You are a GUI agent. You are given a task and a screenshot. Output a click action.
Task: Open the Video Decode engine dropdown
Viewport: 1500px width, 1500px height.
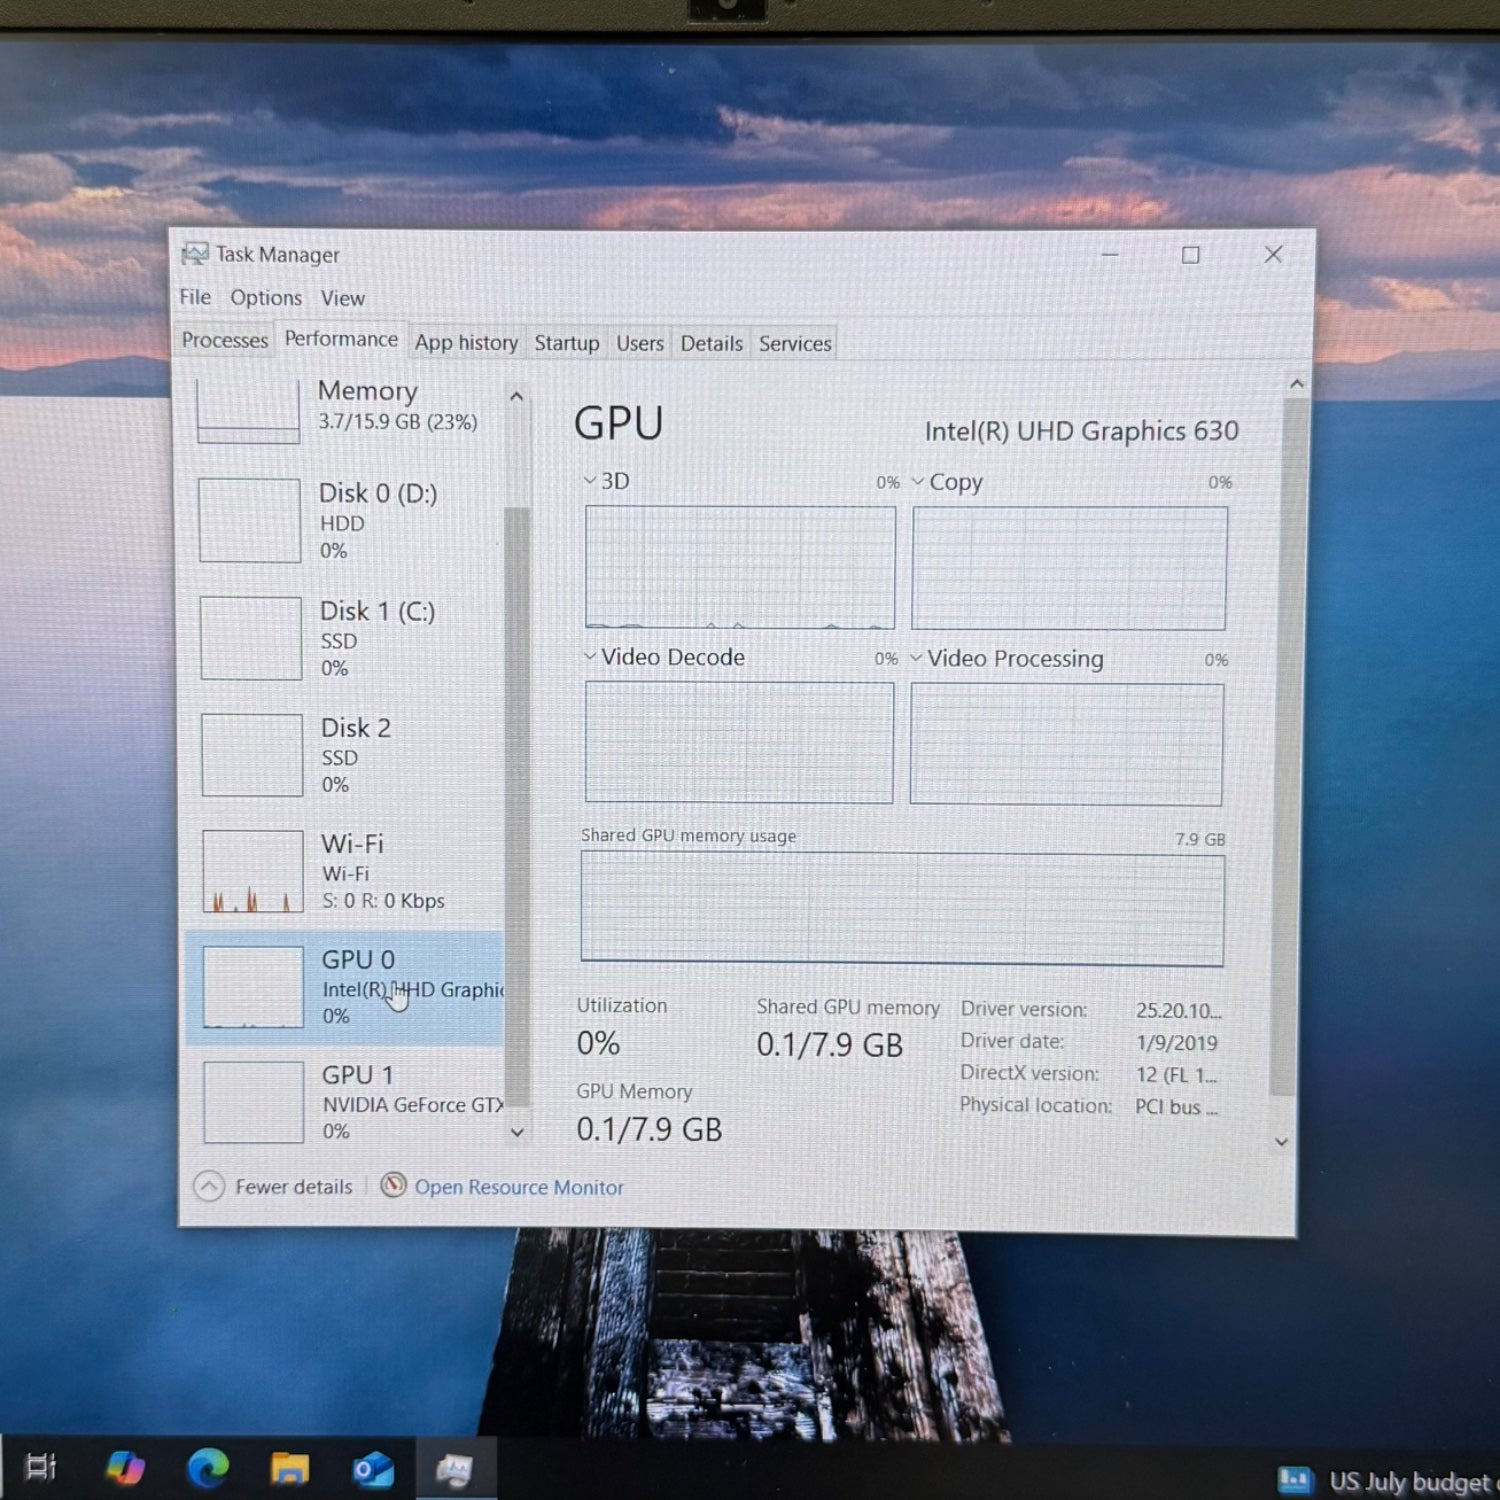(x=590, y=656)
